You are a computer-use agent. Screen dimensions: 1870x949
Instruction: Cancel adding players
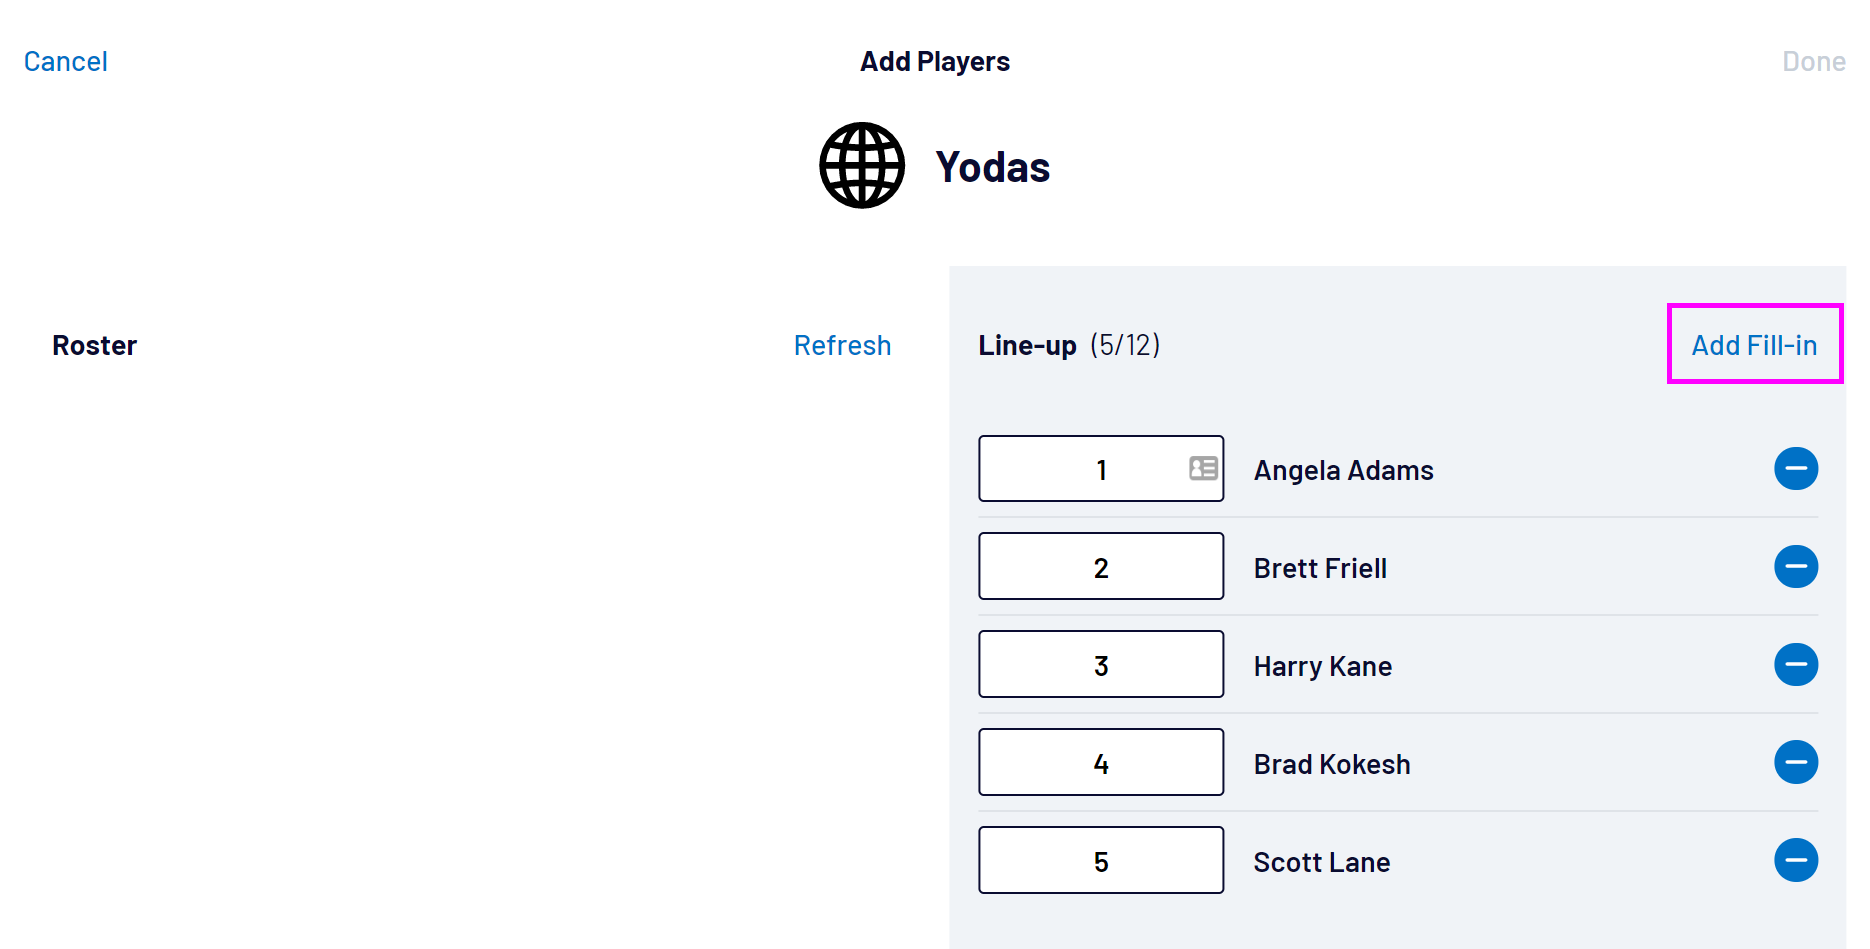66,62
